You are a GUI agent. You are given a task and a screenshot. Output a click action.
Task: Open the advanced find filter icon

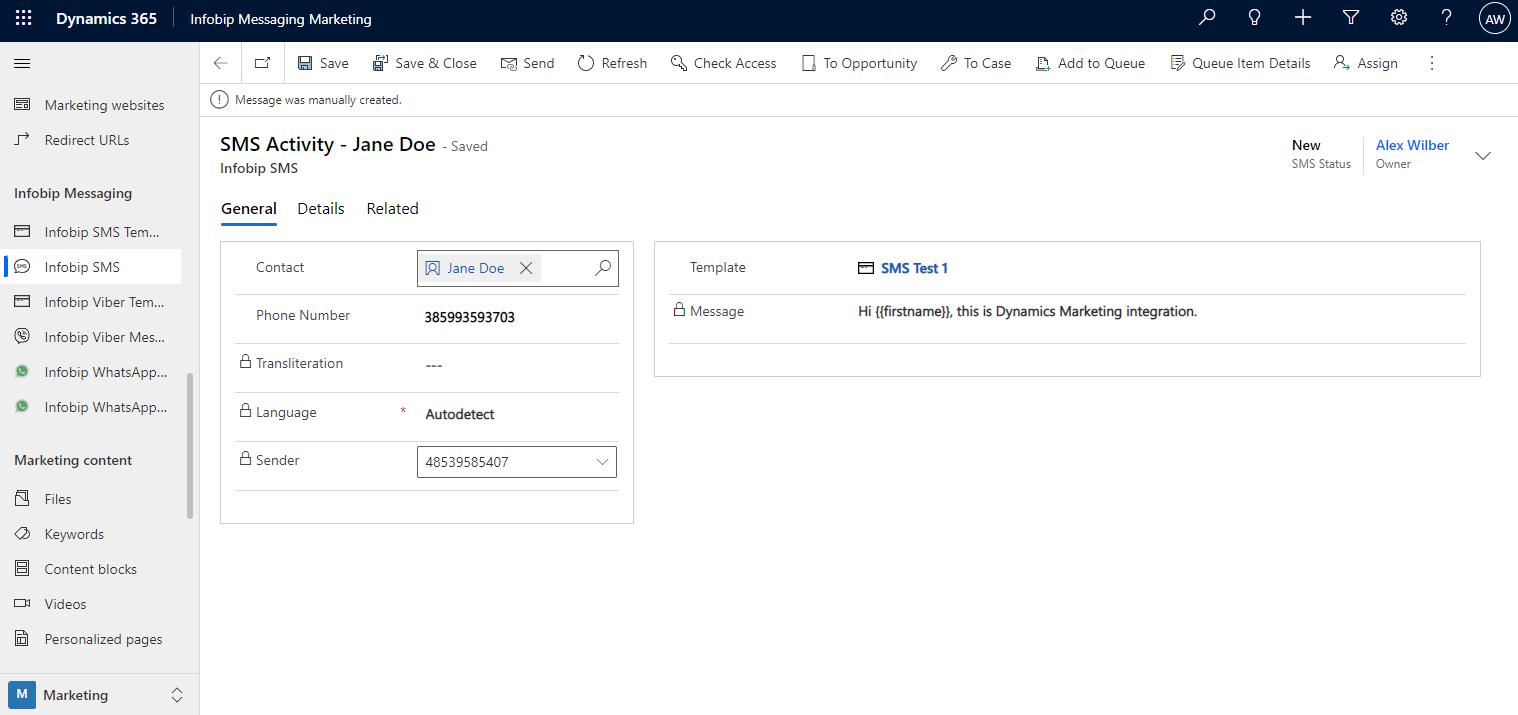point(1351,18)
